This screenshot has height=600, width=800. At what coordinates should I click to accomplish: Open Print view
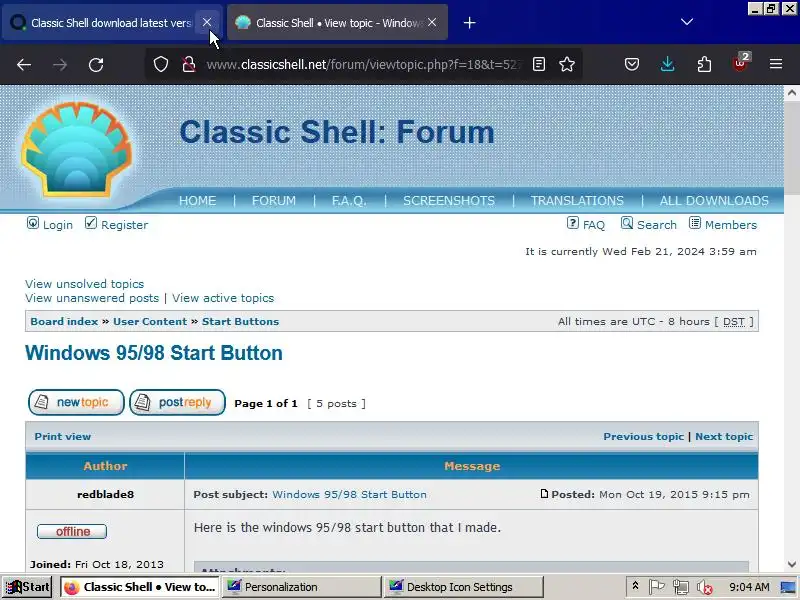pos(63,436)
